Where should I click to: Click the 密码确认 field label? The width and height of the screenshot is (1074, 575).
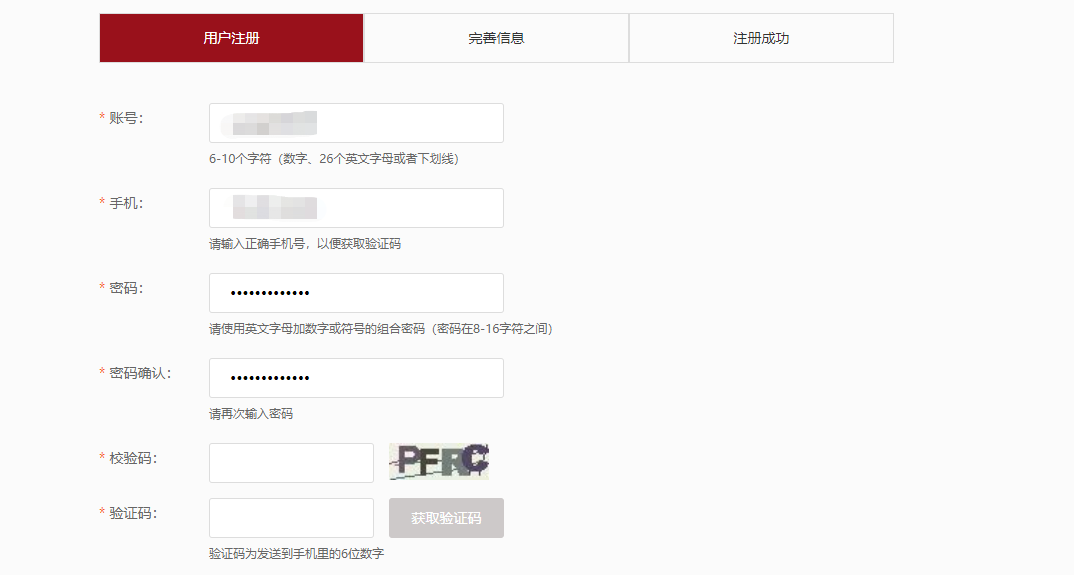tap(140, 373)
